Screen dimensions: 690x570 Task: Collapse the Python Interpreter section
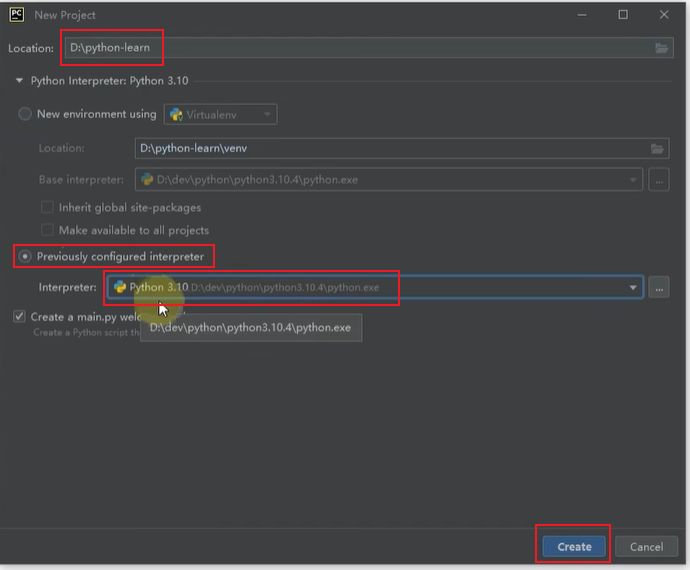(x=19, y=81)
